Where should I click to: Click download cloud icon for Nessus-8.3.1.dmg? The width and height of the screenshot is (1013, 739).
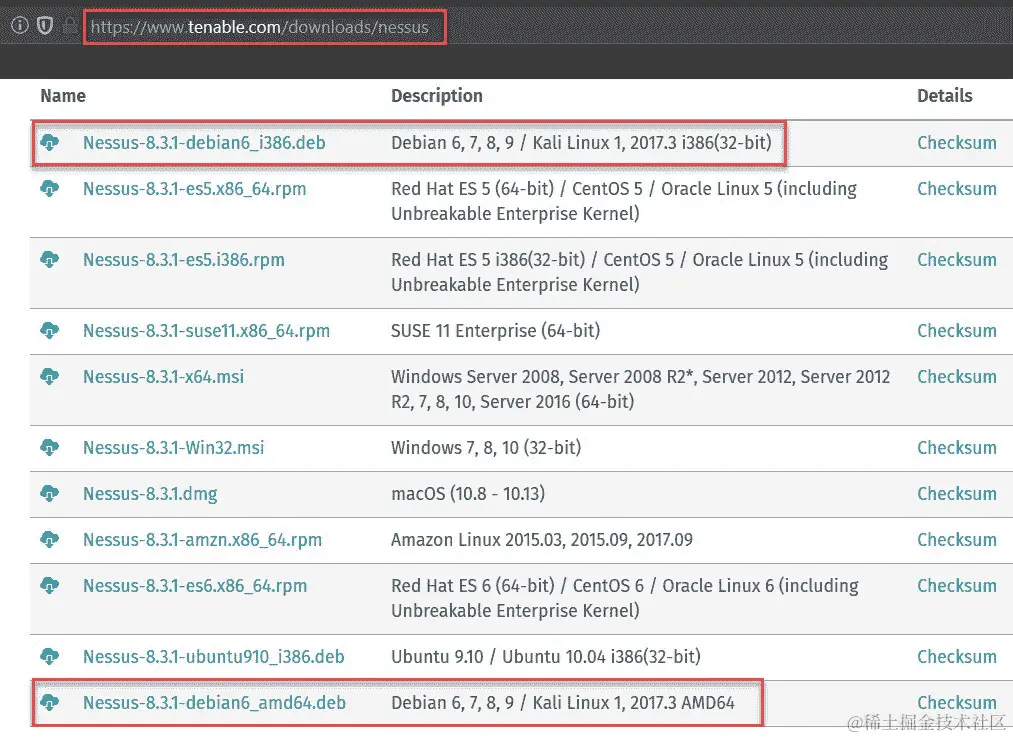click(x=50, y=494)
